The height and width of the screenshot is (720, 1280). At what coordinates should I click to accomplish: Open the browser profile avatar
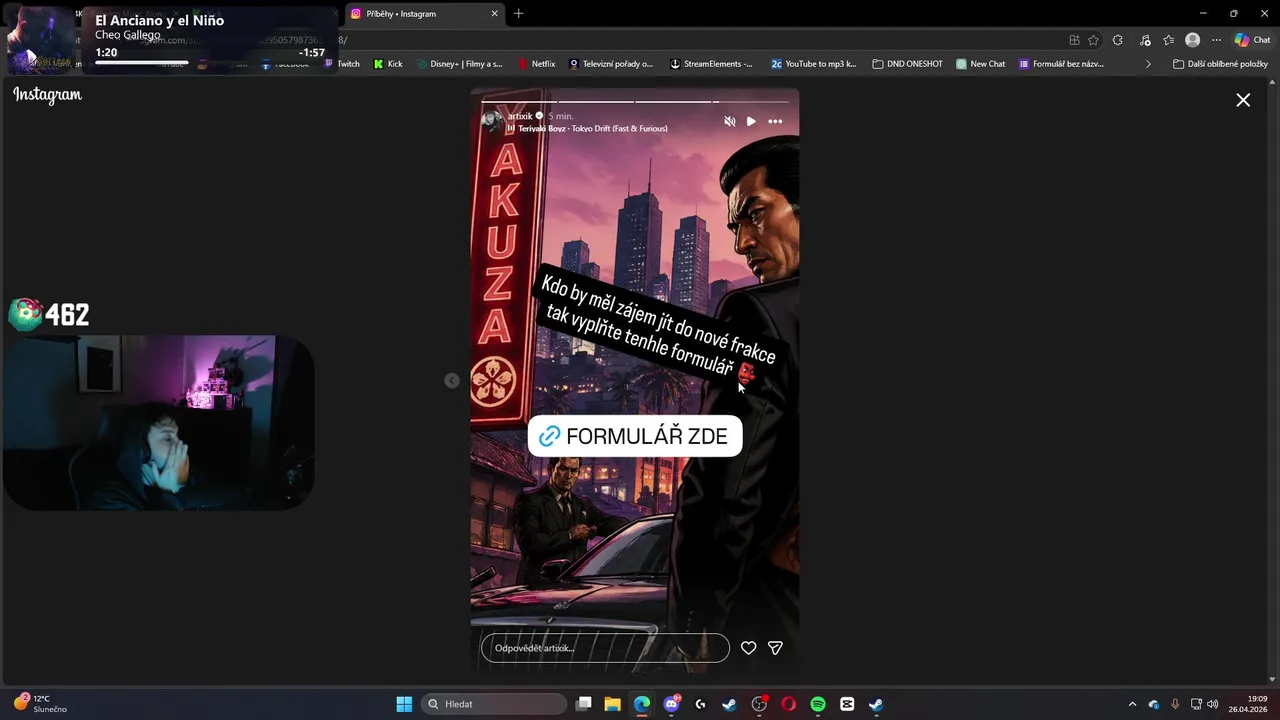point(1192,40)
